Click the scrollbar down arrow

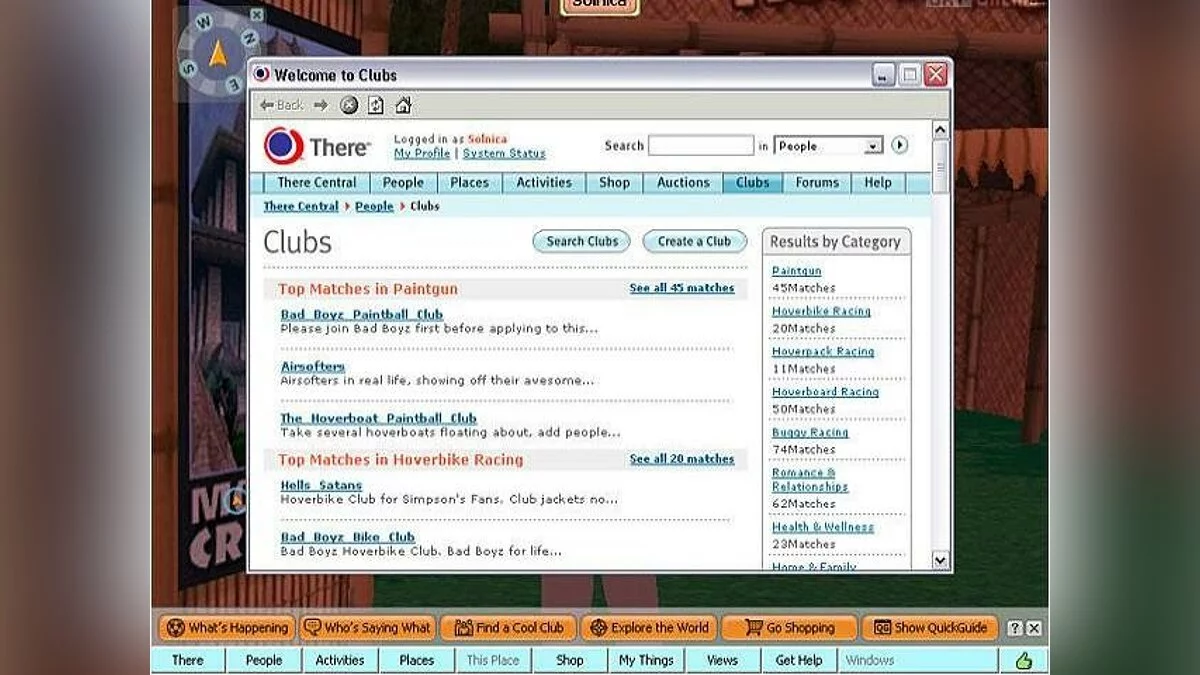coord(940,560)
